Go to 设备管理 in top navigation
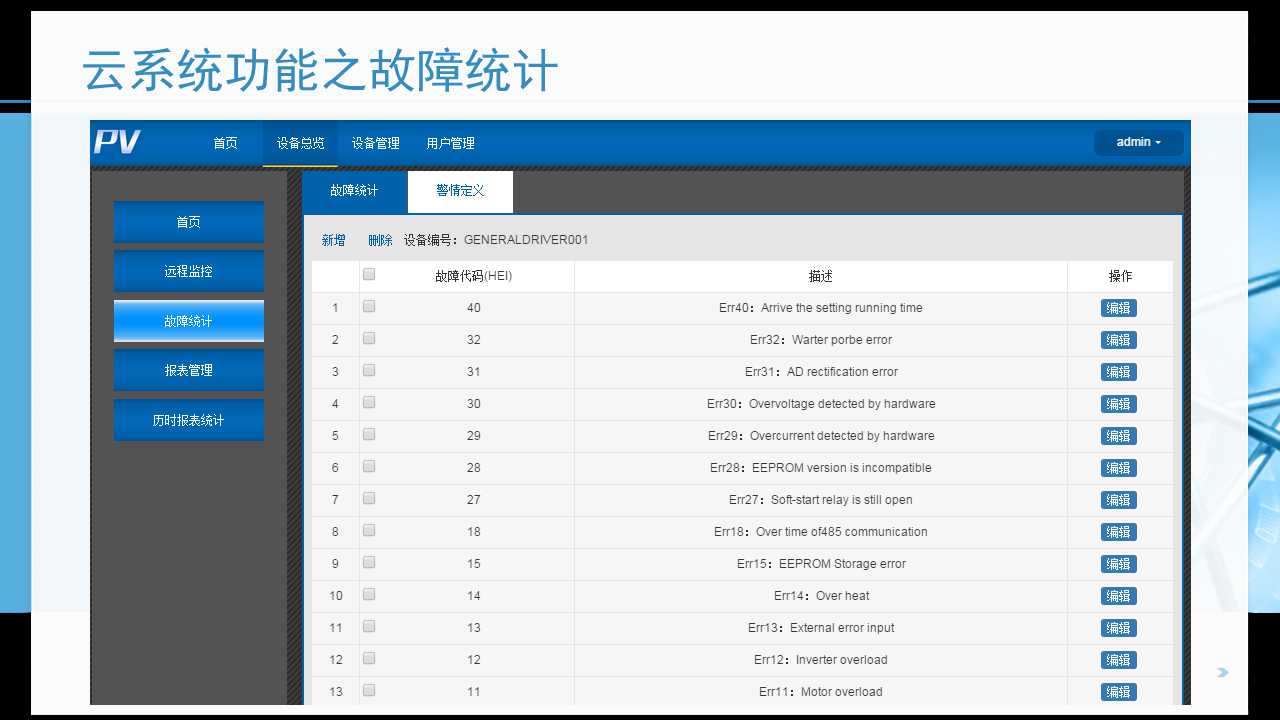 coord(375,144)
